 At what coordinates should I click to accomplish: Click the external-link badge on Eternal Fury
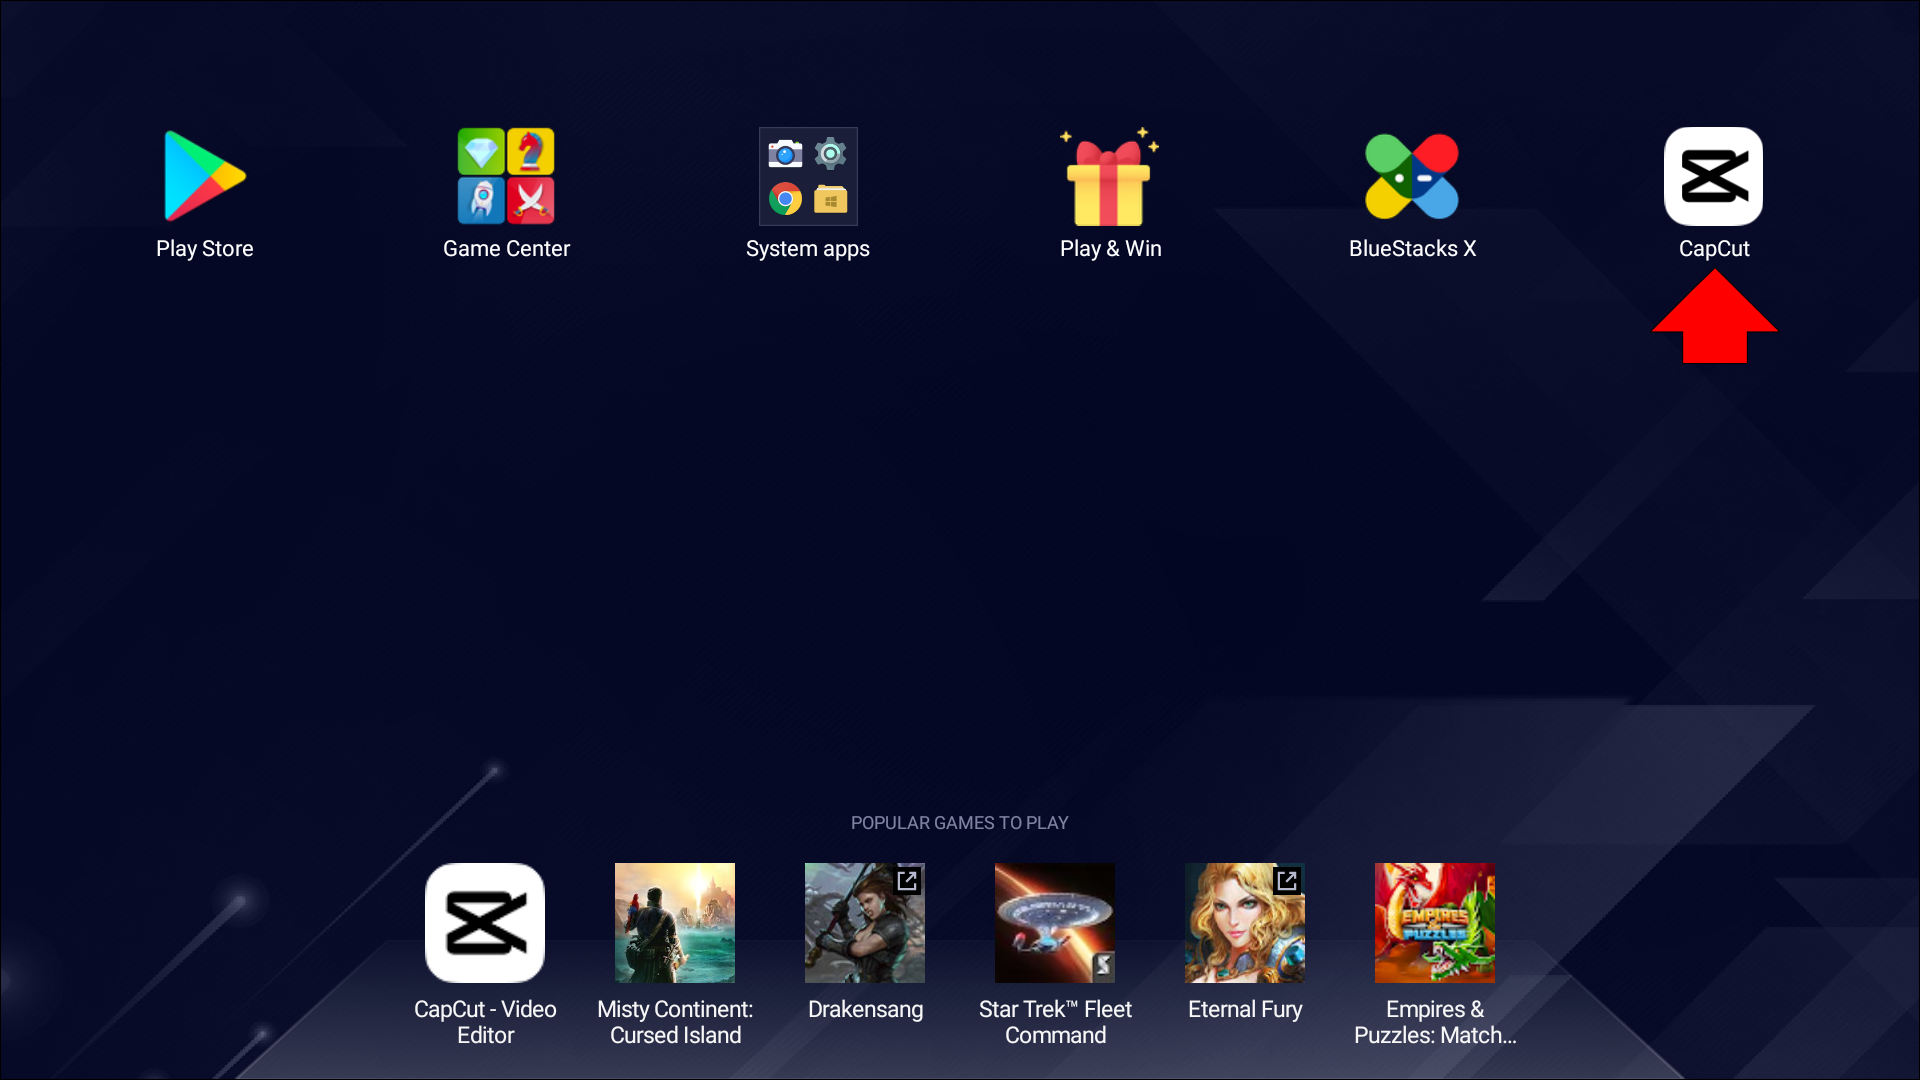[1287, 880]
